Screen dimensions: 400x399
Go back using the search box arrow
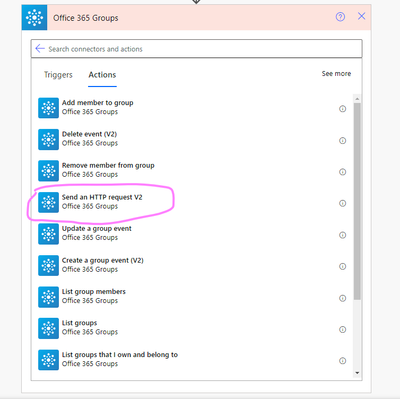click(40, 49)
